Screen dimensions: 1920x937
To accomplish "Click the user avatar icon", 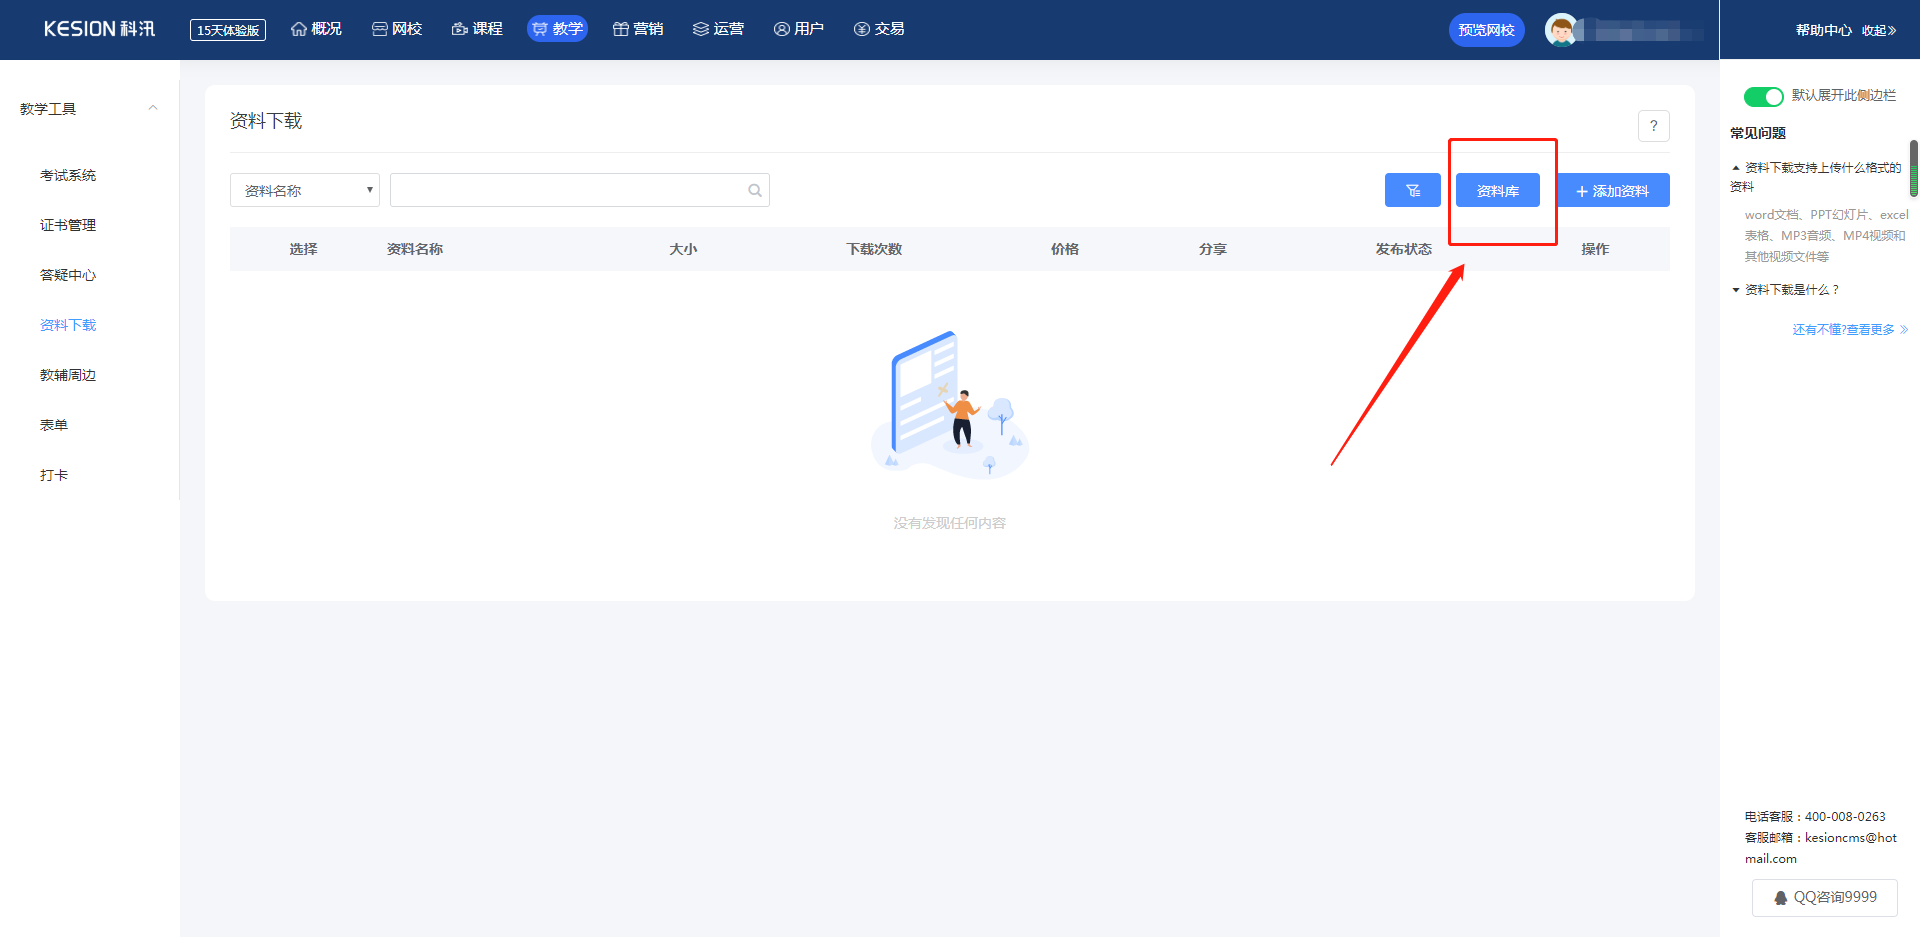I will pos(1561,30).
